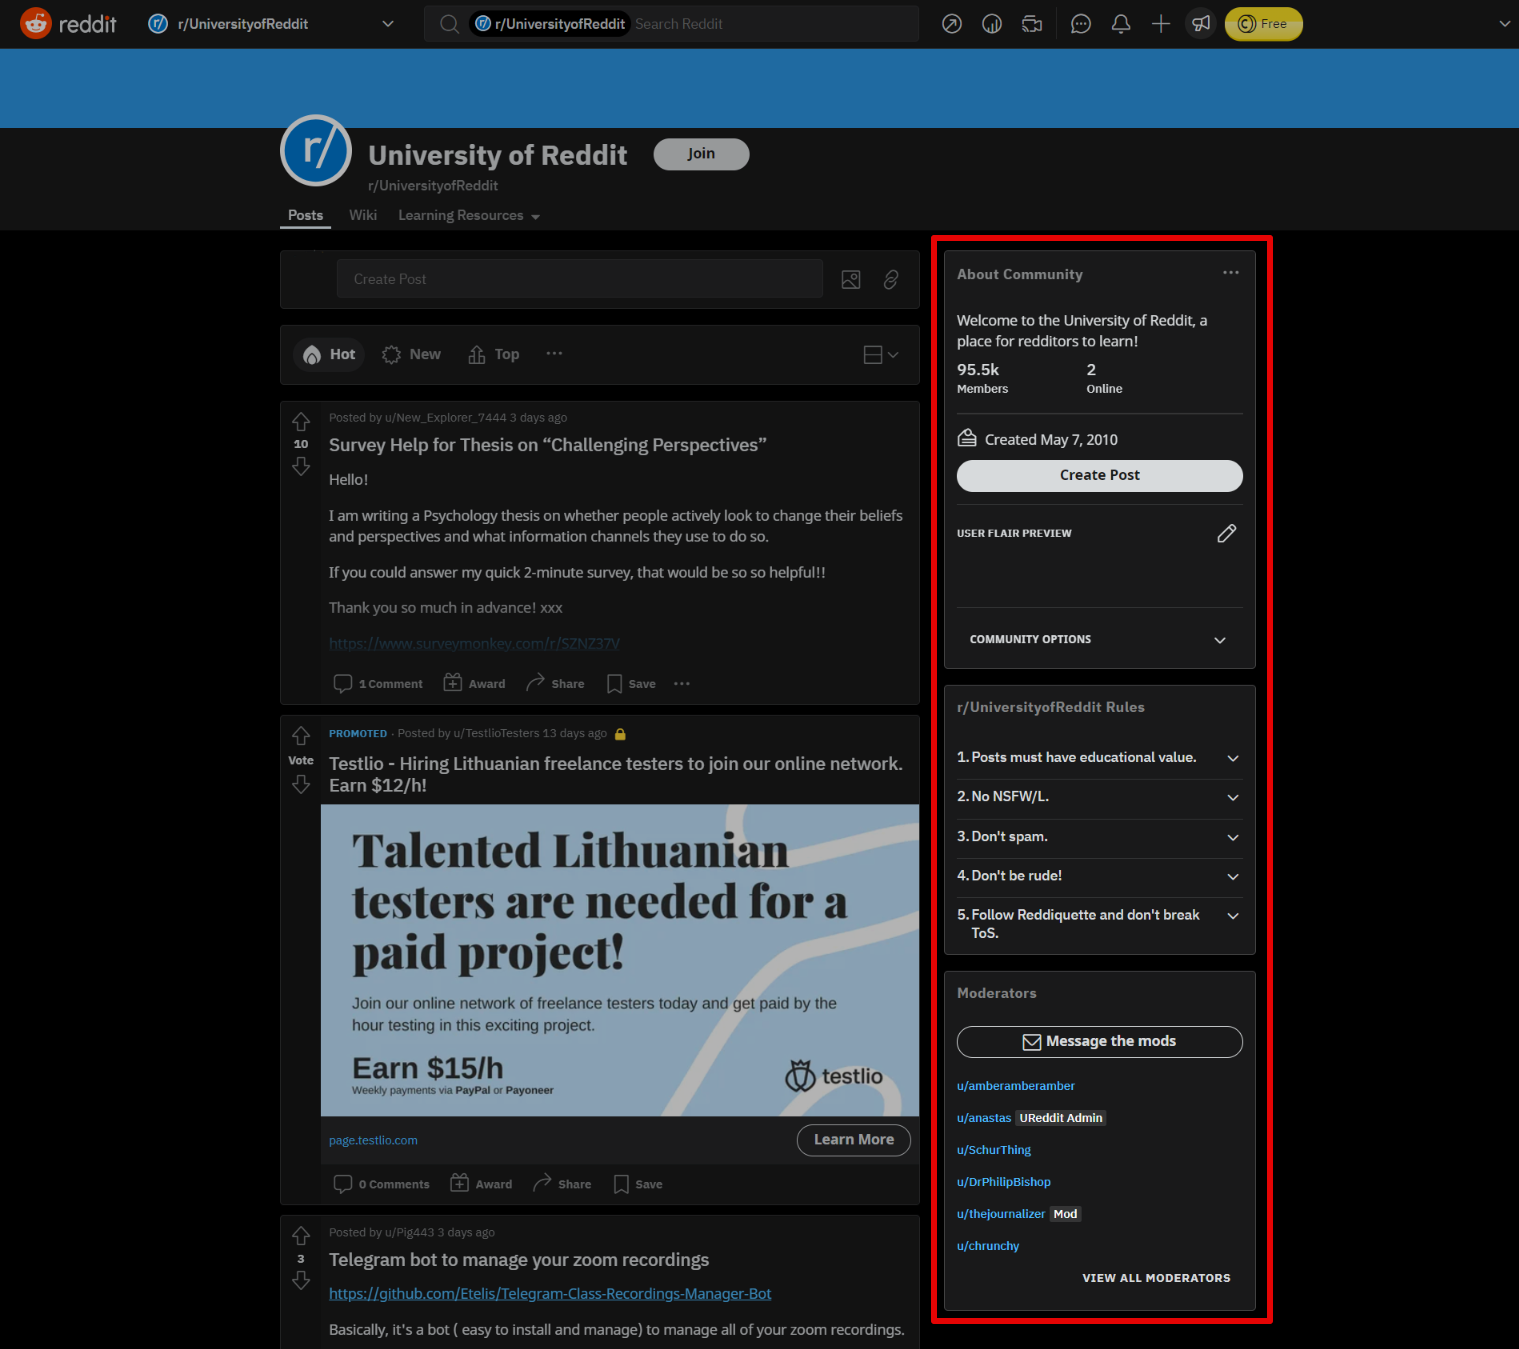Click the sidebar Create Post button

[1100, 476]
